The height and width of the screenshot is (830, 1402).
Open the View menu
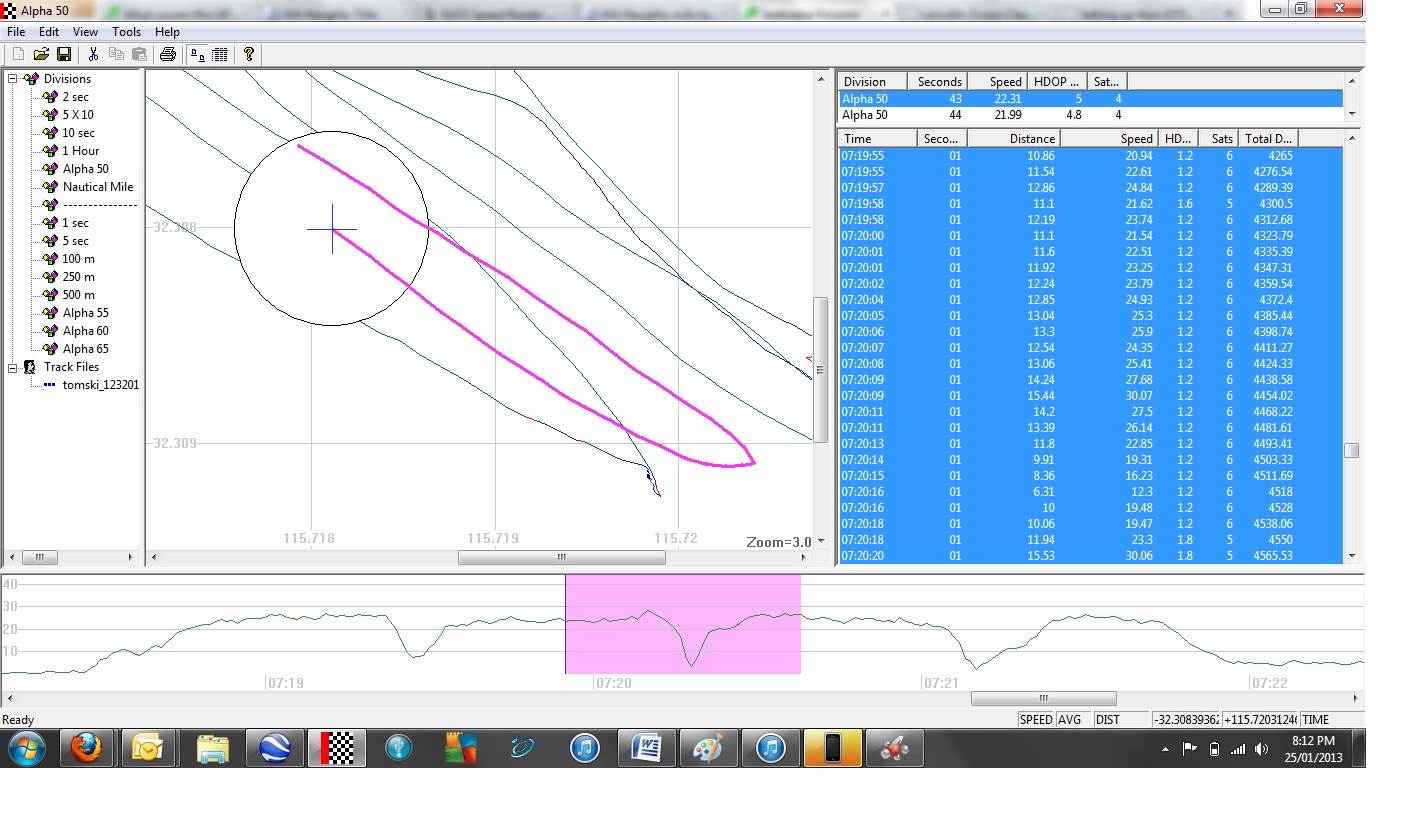[x=85, y=32]
